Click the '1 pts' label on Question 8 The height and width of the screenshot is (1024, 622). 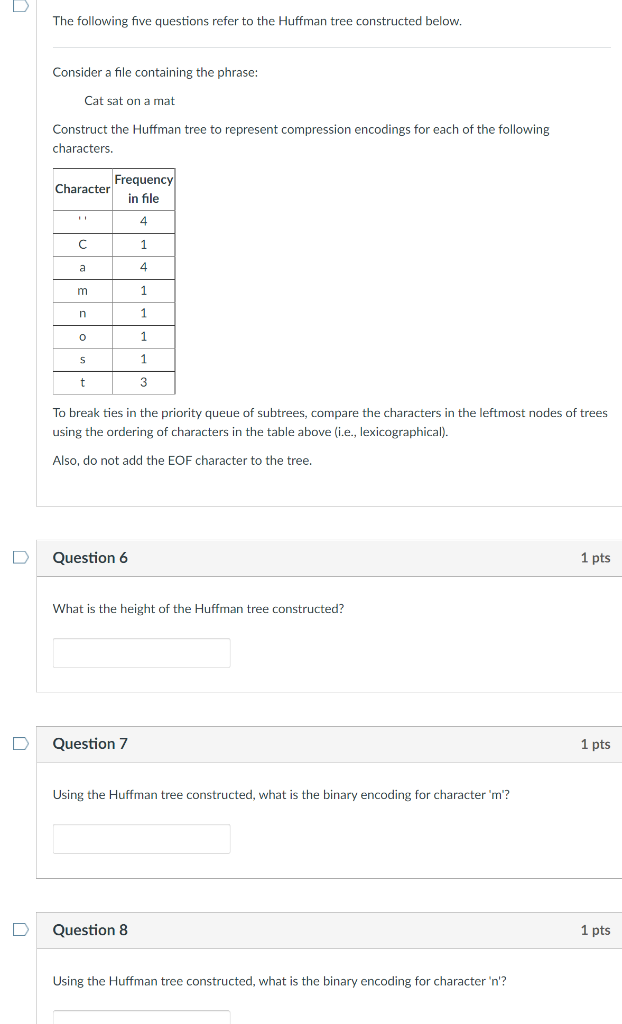point(594,929)
